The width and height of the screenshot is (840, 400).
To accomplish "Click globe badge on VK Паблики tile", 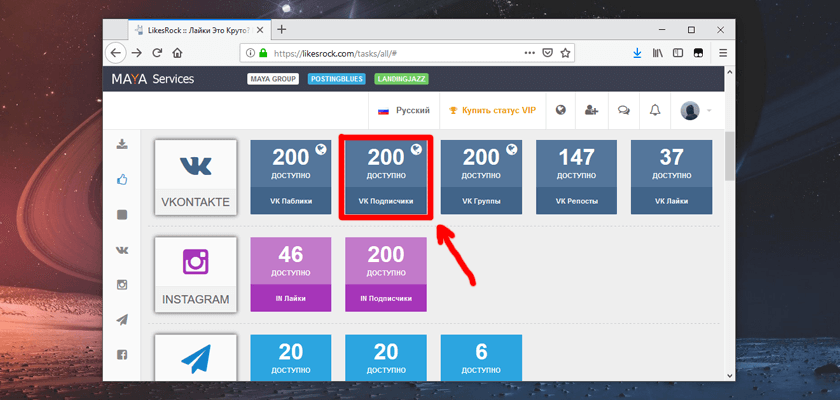I will [321, 149].
